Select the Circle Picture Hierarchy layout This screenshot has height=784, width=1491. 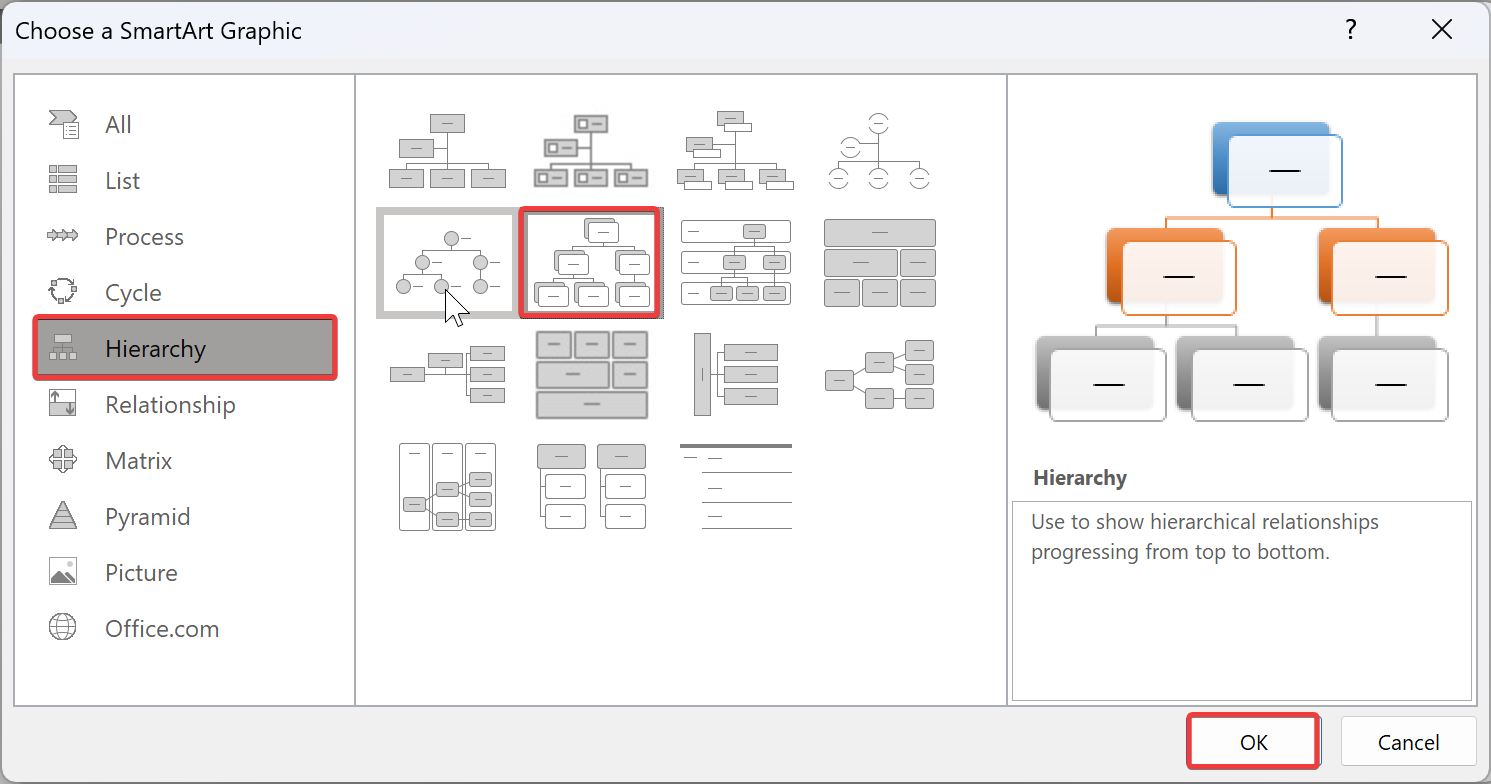point(447,263)
